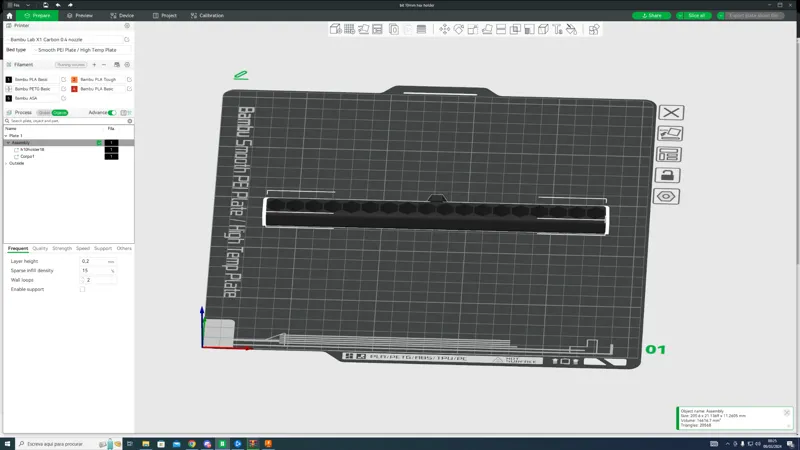Click the plate X remove-all icon
The height and width of the screenshot is (450, 800).
[671, 112]
